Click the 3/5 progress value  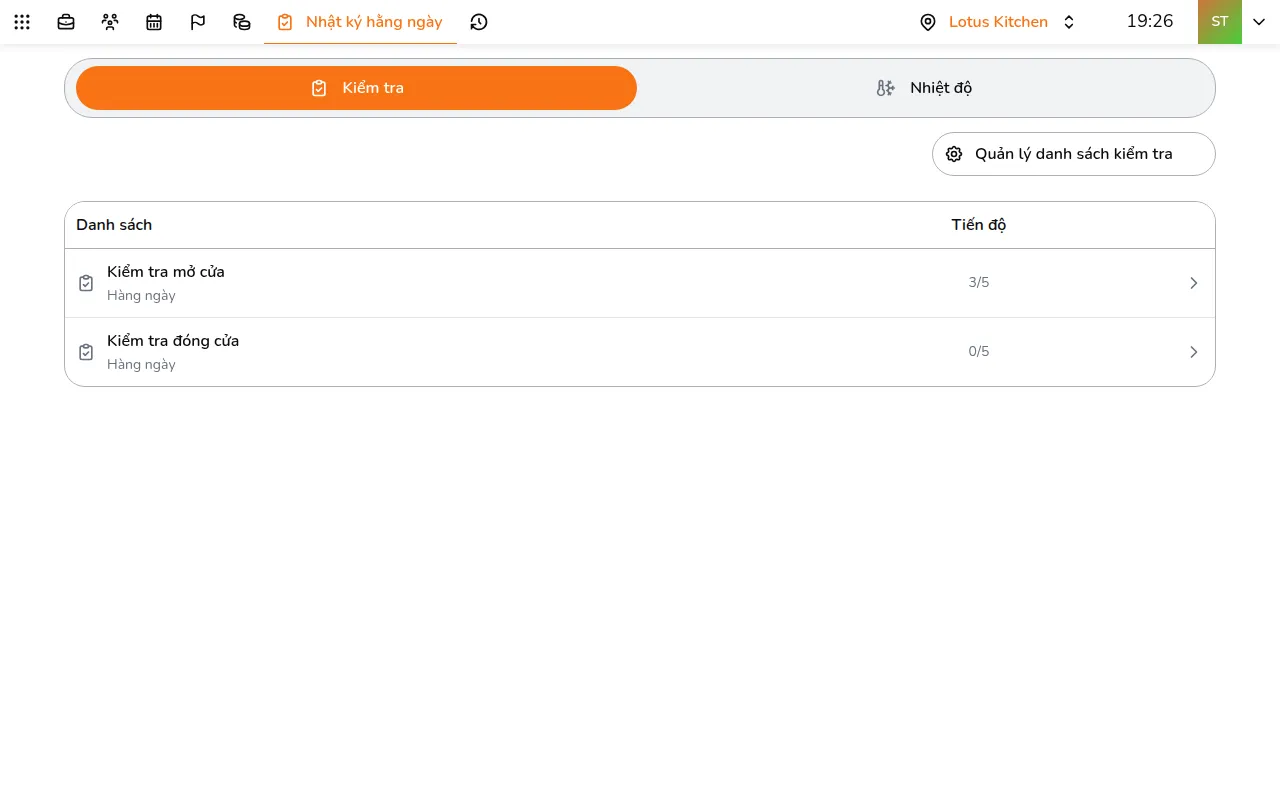(979, 283)
